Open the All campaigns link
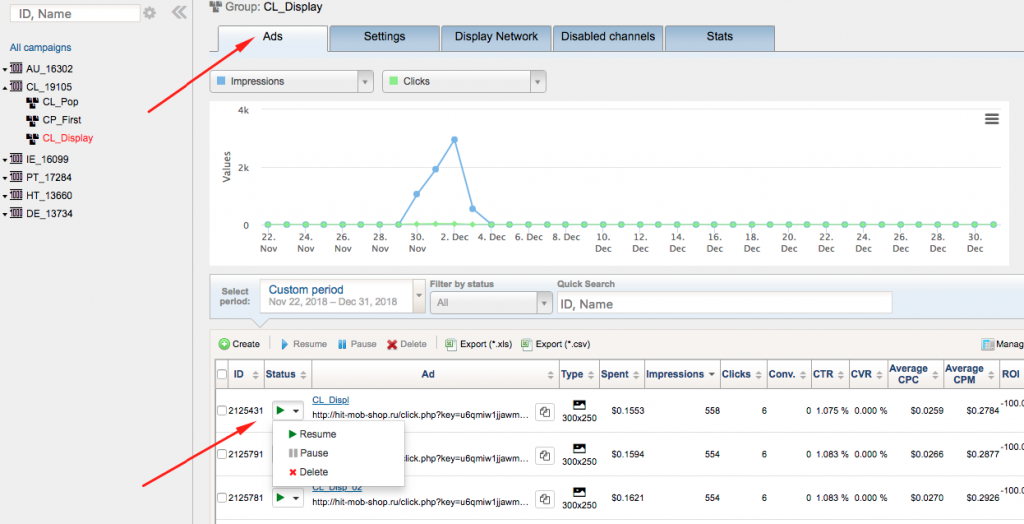 pos(40,47)
